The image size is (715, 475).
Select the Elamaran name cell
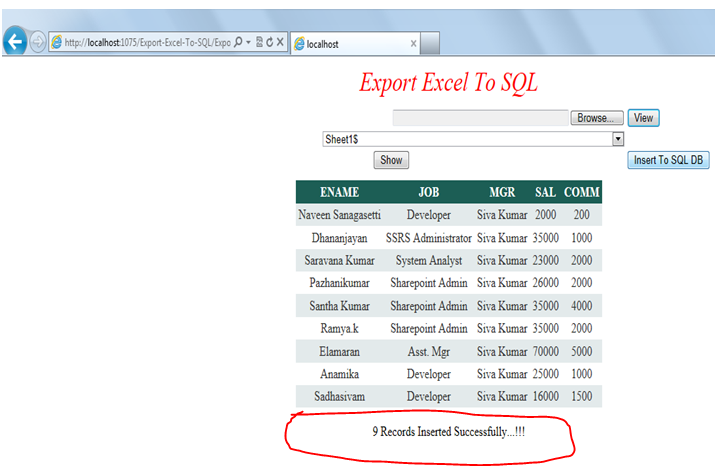point(339,351)
